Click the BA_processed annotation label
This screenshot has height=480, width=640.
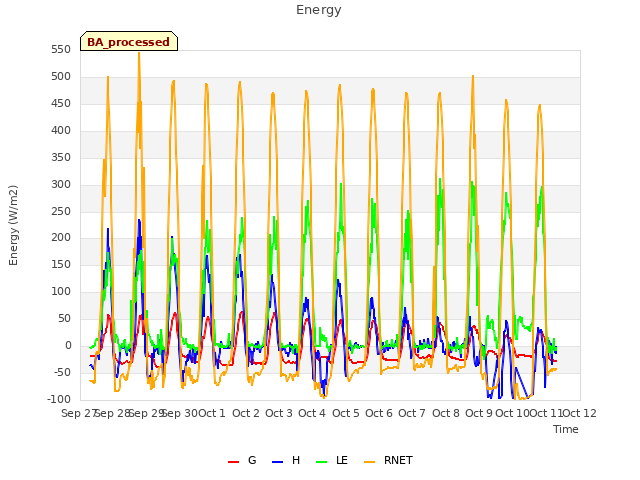(x=129, y=41)
